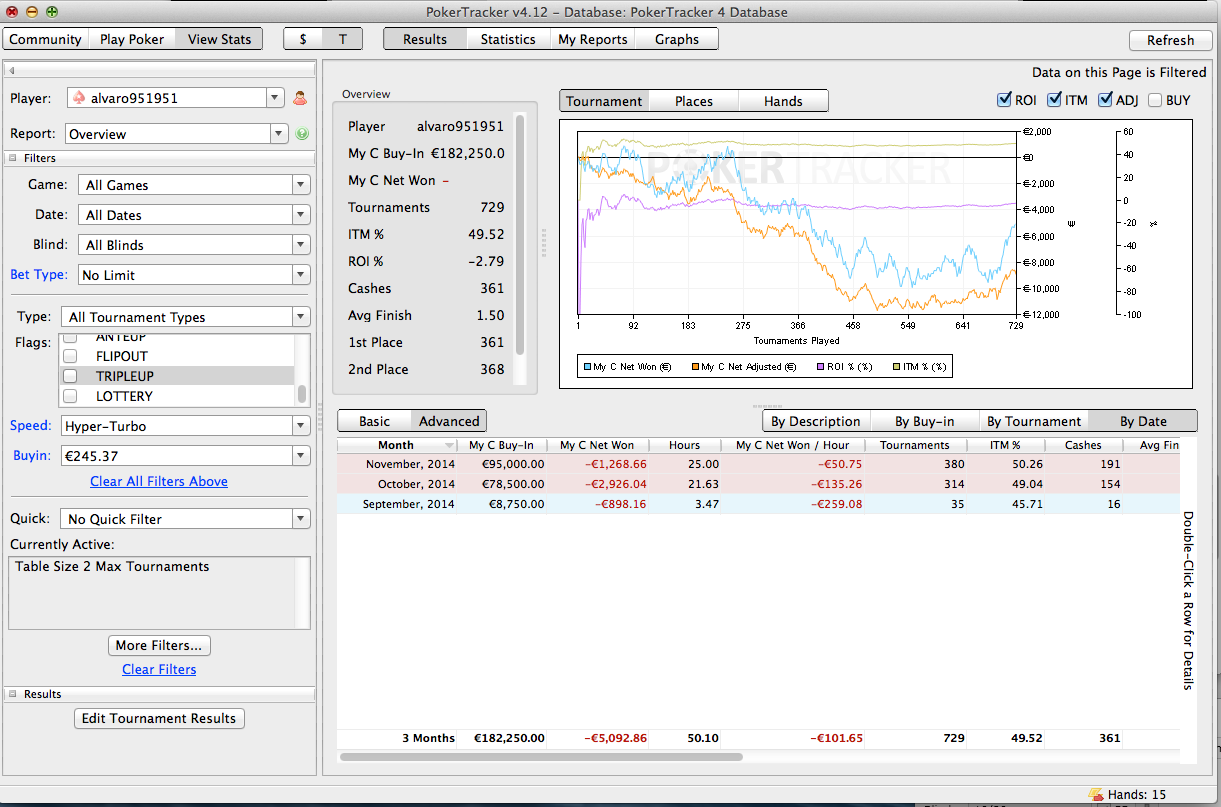Collapse the left sidebar with top arrow
The image size is (1221, 807).
[11, 70]
